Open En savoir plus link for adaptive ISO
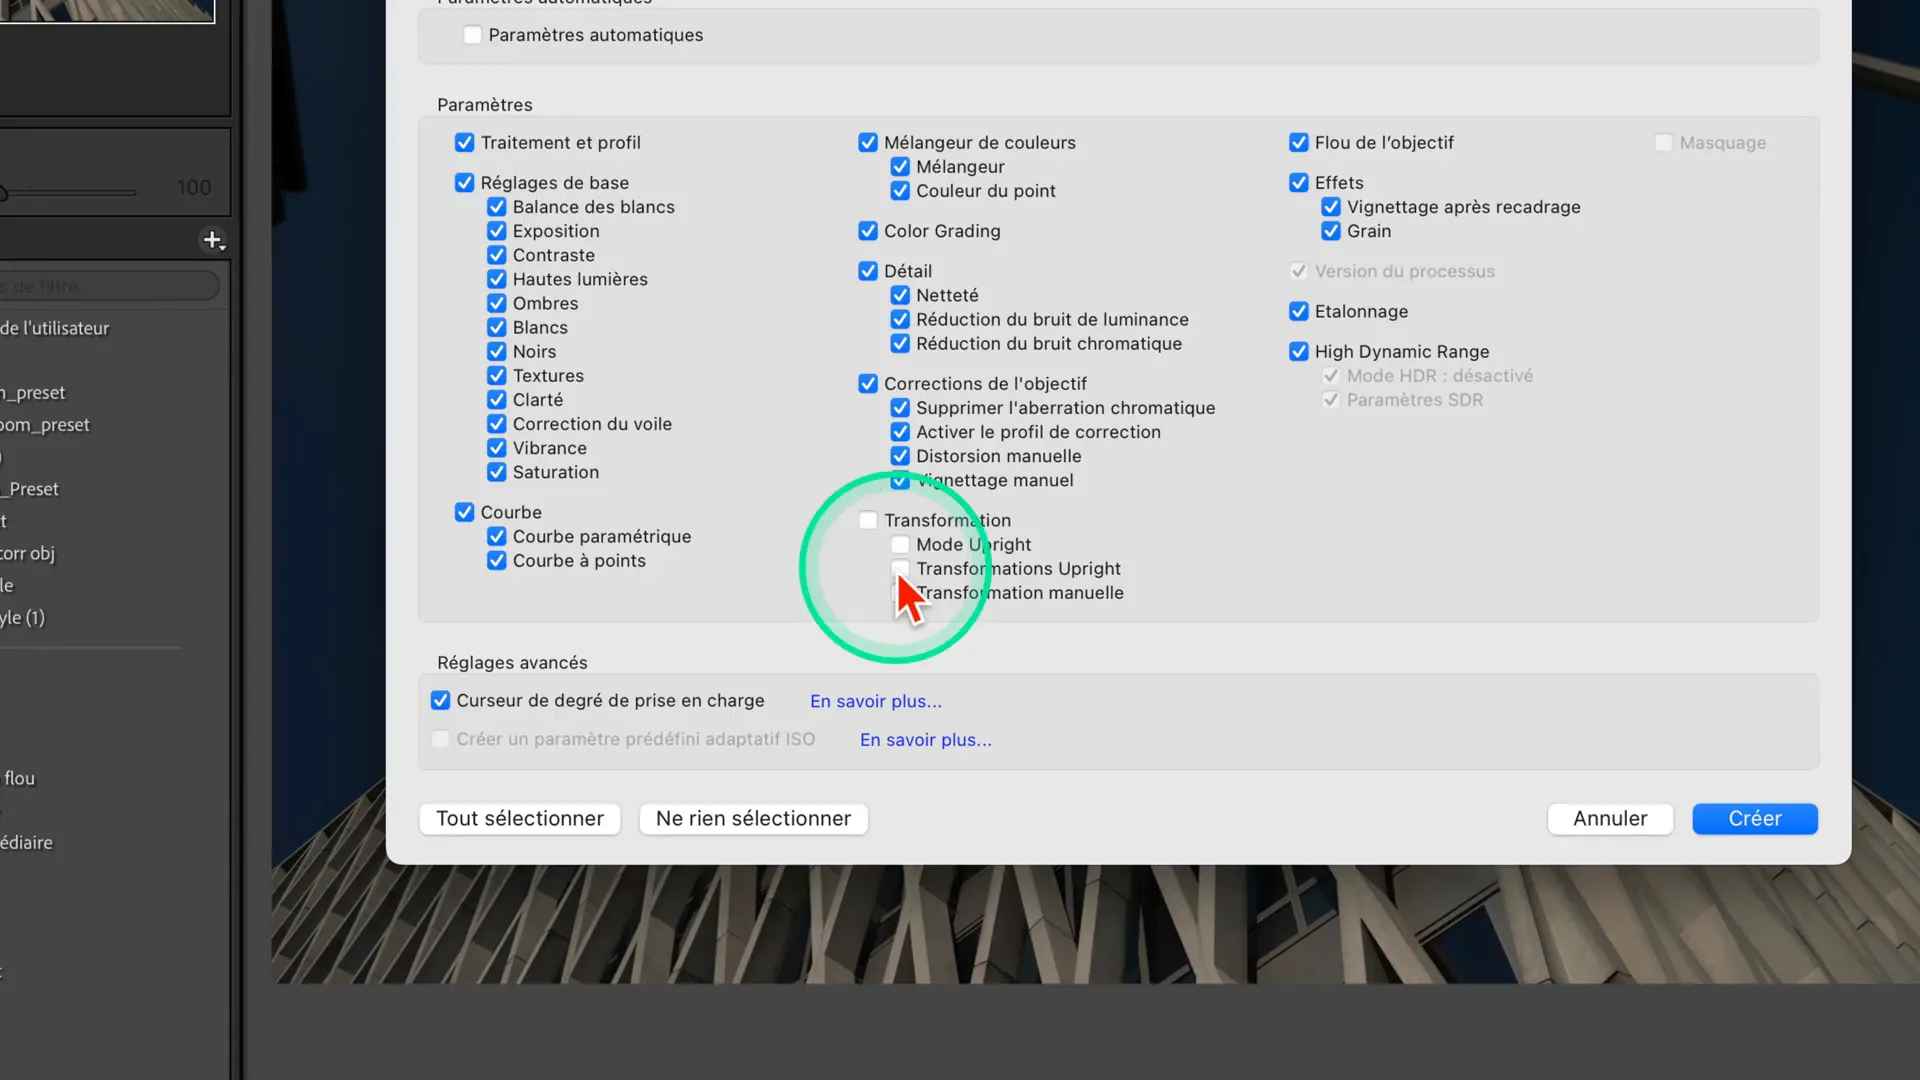Image resolution: width=1920 pixels, height=1080 pixels. click(925, 740)
